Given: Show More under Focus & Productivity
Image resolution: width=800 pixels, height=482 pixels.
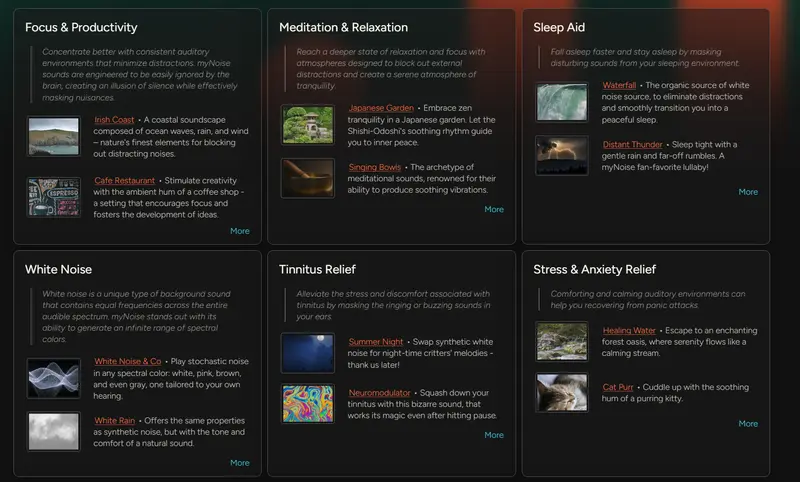Looking at the screenshot, I should point(239,231).
